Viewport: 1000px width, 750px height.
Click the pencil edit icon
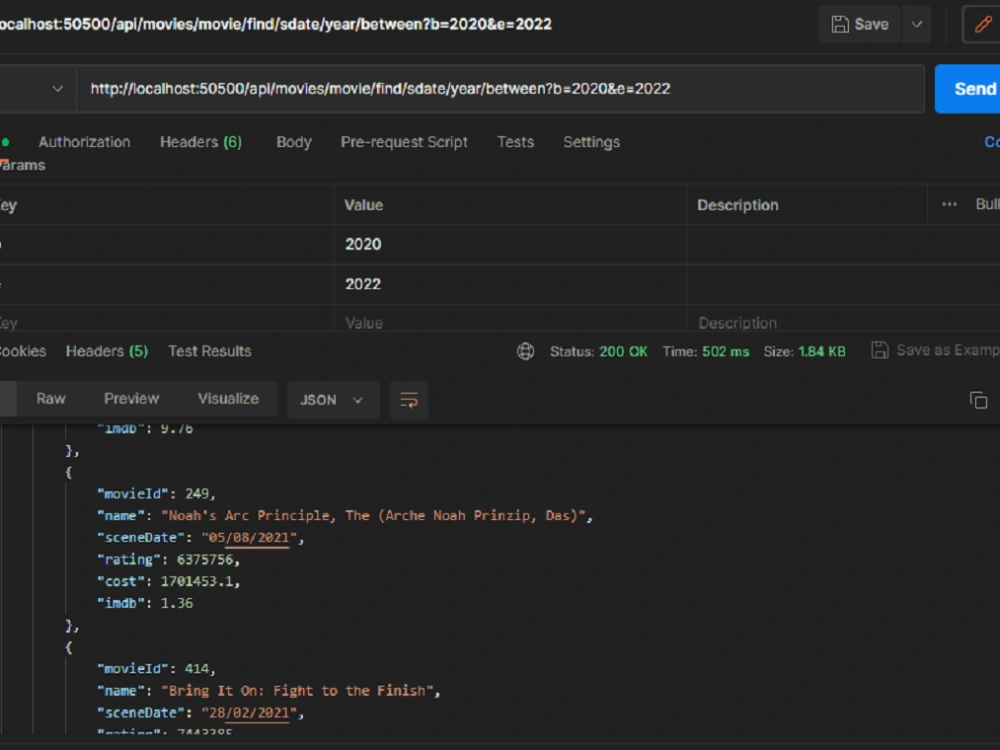982,24
